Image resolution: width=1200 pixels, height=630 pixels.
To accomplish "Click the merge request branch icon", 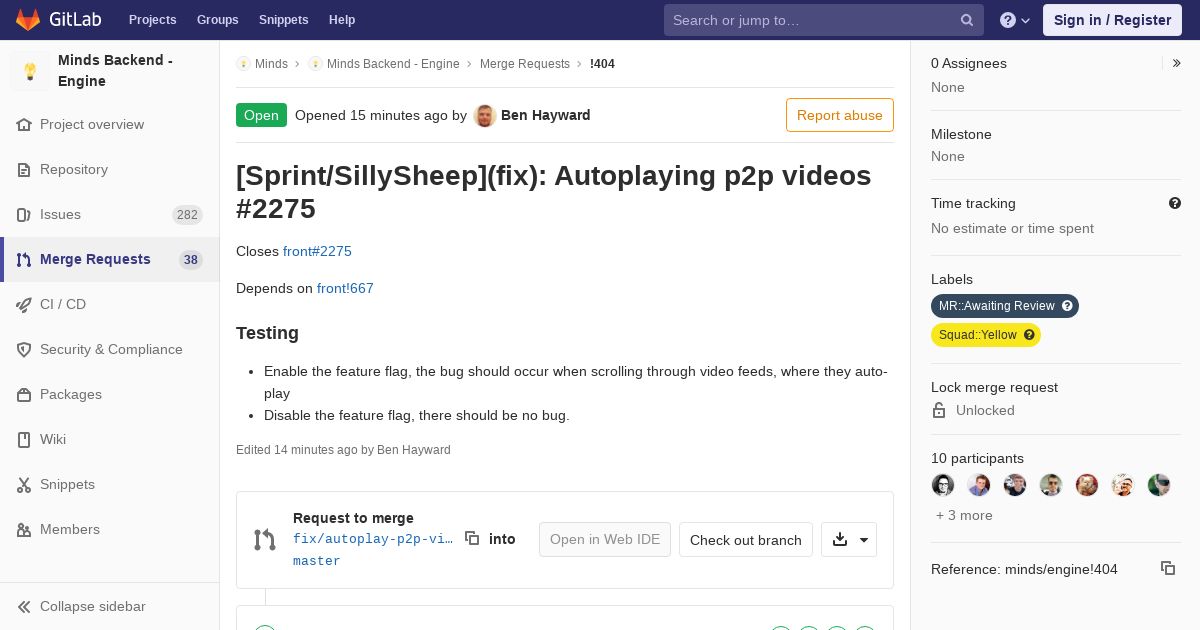I will tap(264, 540).
